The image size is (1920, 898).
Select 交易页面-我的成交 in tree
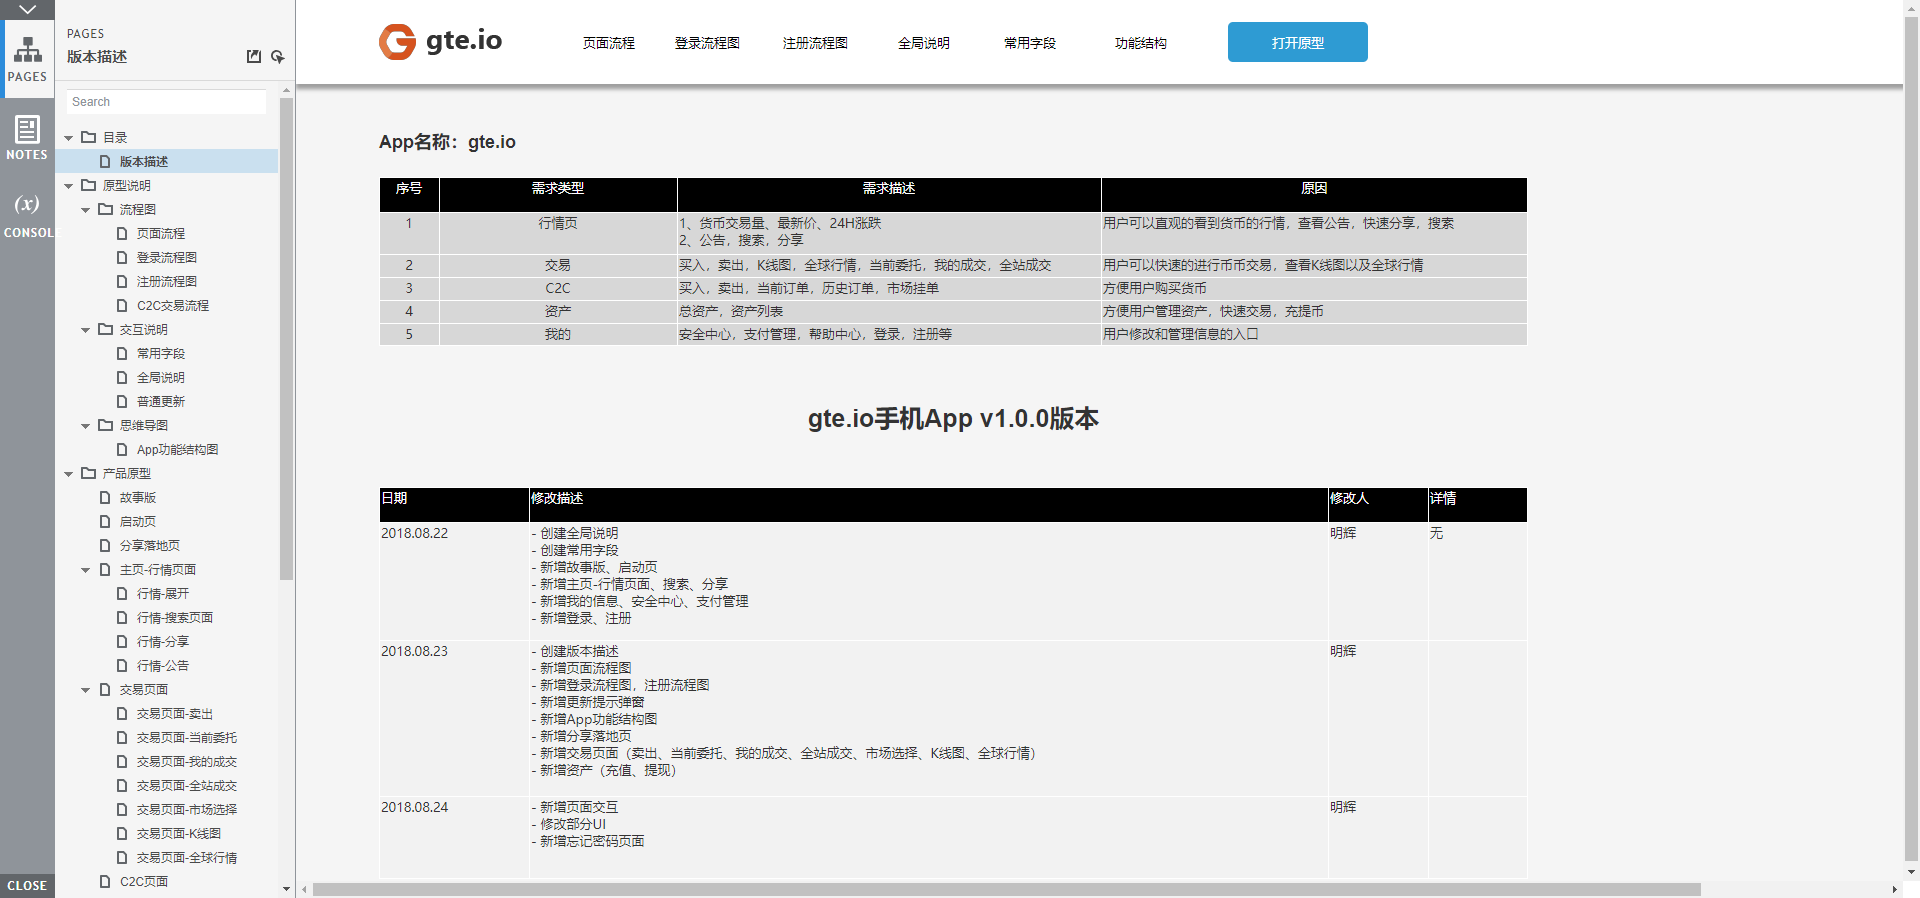187,761
